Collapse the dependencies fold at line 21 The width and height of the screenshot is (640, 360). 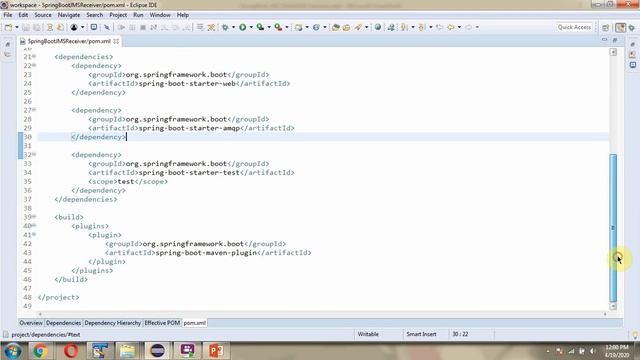34,56
